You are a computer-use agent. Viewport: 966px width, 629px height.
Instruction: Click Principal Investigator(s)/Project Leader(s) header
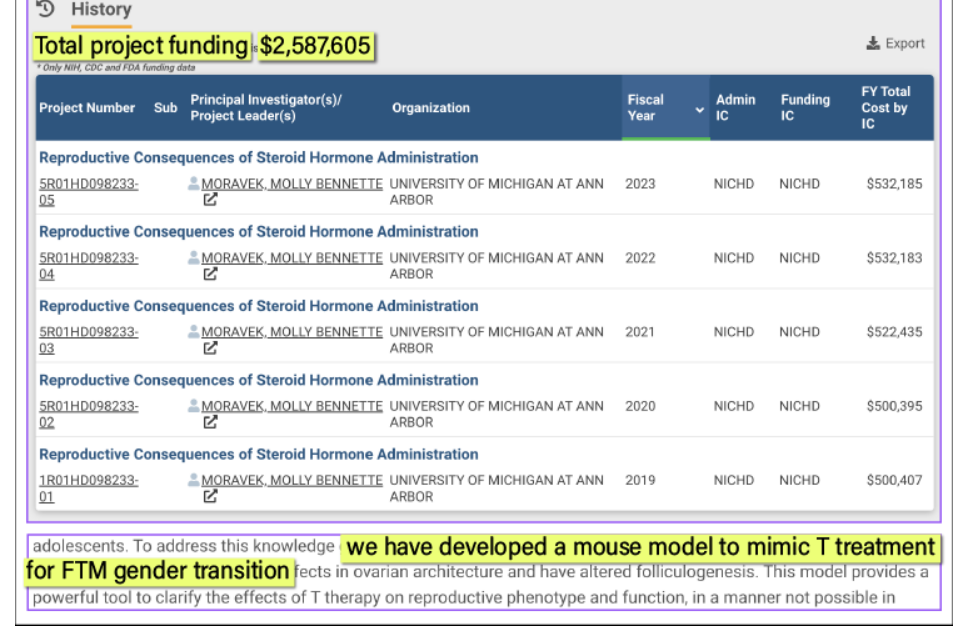tap(266, 108)
